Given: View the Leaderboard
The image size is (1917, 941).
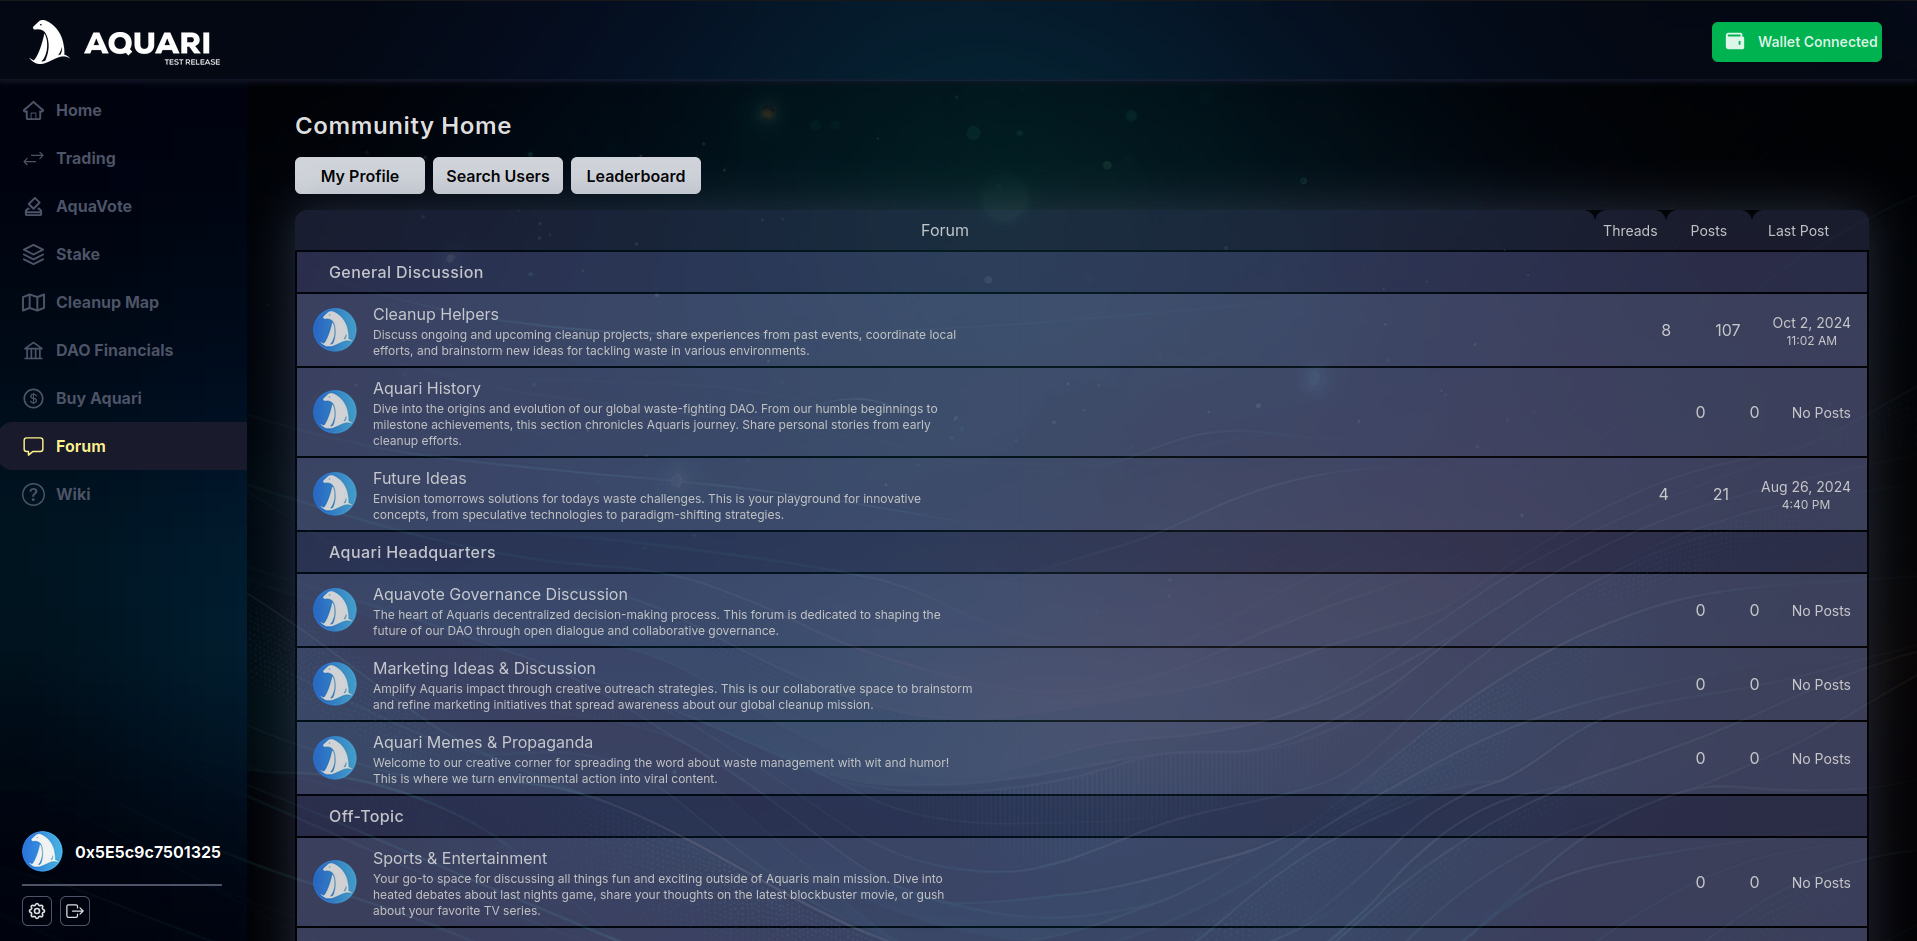Looking at the screenshot, I should click(x=636, y=176).
